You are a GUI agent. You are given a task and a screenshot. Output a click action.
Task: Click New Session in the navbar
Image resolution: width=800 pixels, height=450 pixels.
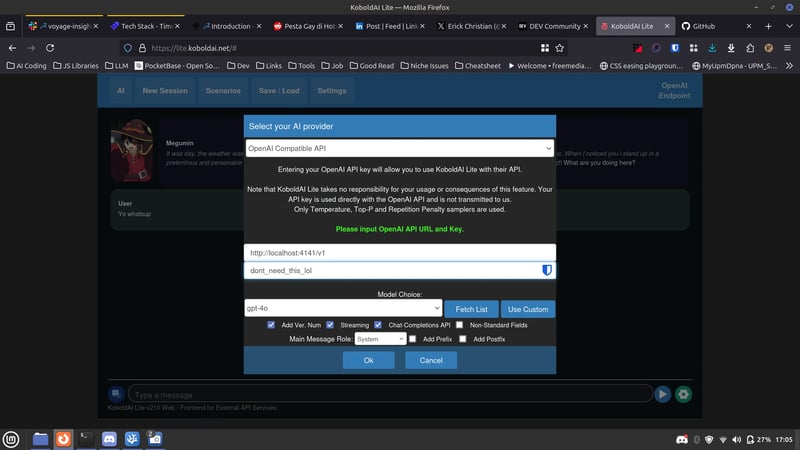click(x=165, y=91)
